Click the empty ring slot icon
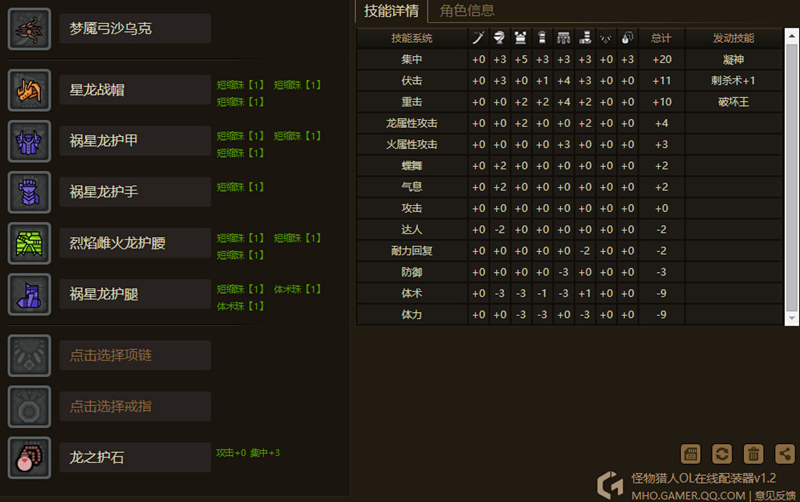The image size is (800, 502). 29,407
